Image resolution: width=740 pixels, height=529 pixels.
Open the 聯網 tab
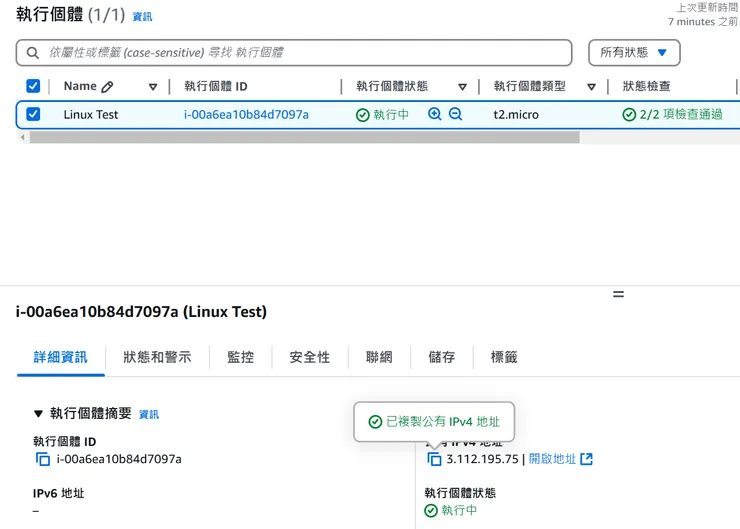[x=379, y=357]
